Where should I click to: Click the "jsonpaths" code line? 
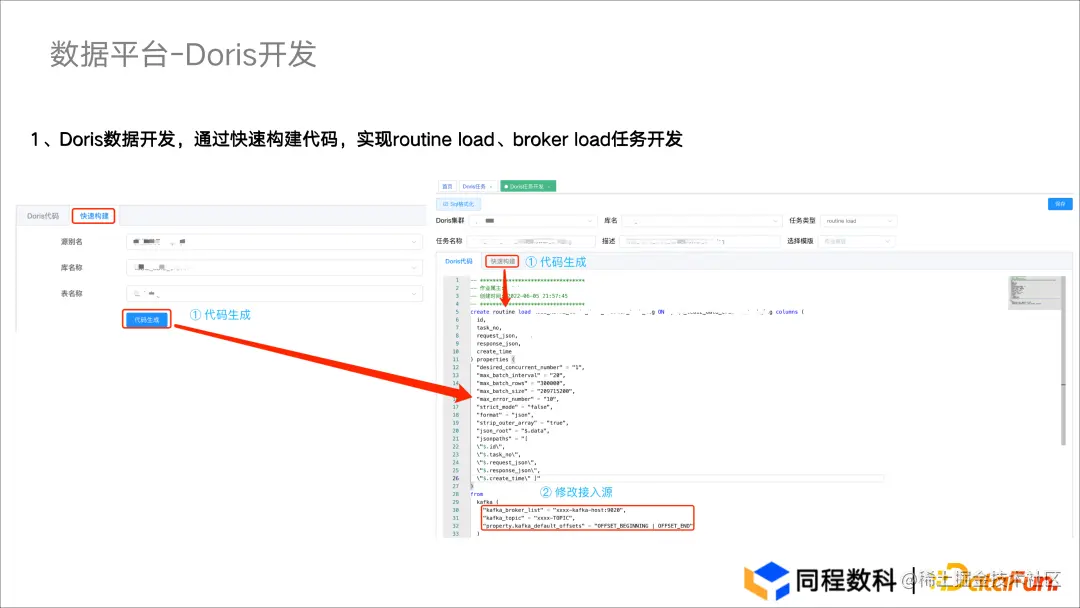501,439
